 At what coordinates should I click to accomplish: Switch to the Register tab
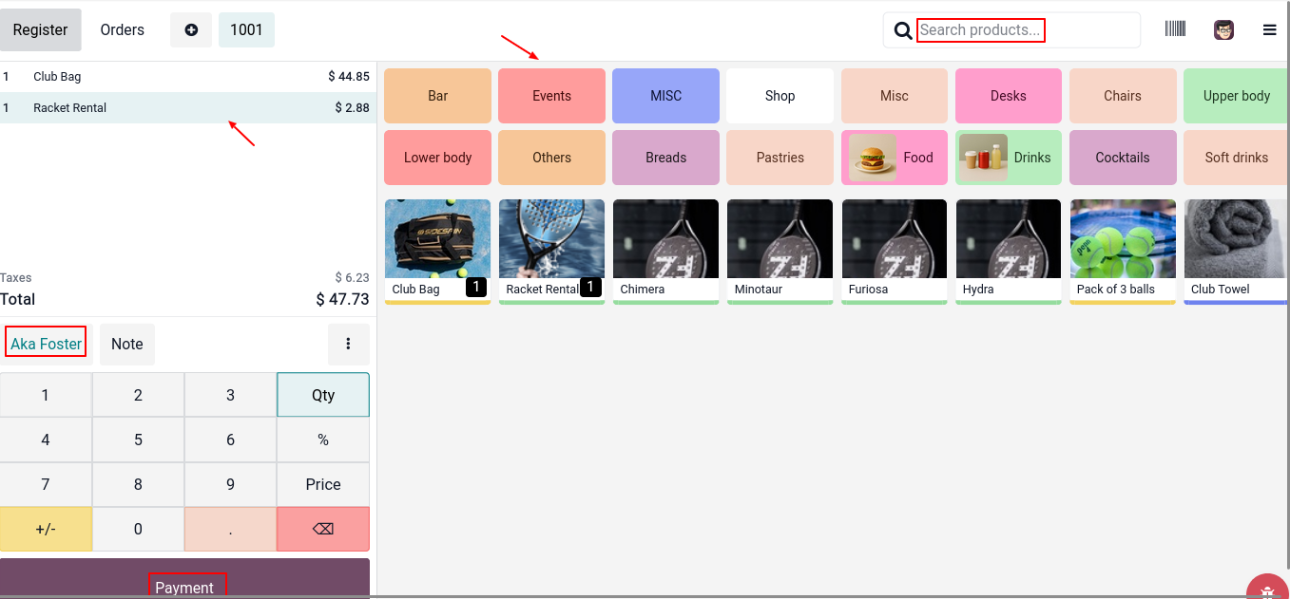pyautogui.click(x=40, y=30)
